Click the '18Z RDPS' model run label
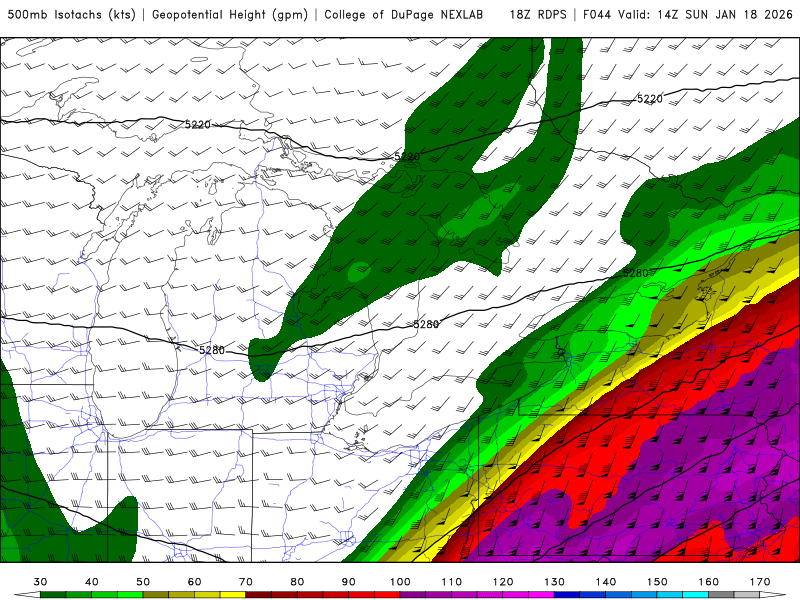 pos(538,15)
